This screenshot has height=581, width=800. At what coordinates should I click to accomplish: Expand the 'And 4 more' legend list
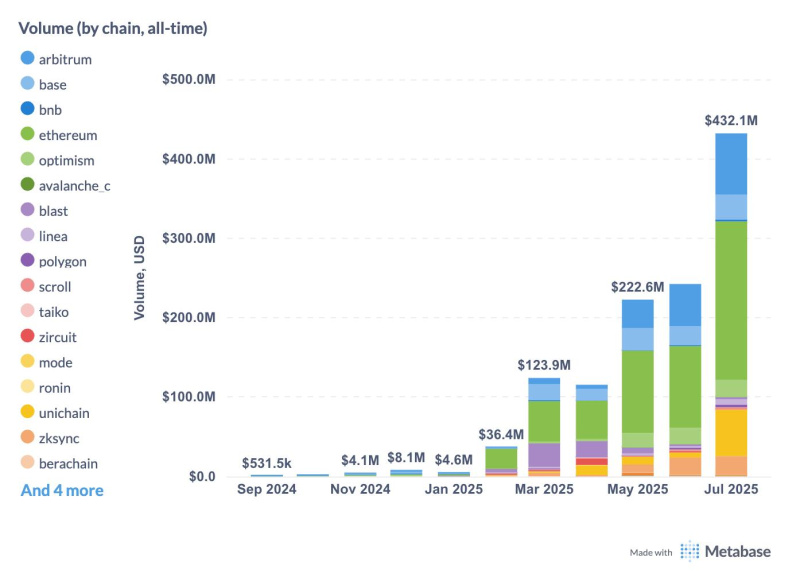(x=62, y=490)
